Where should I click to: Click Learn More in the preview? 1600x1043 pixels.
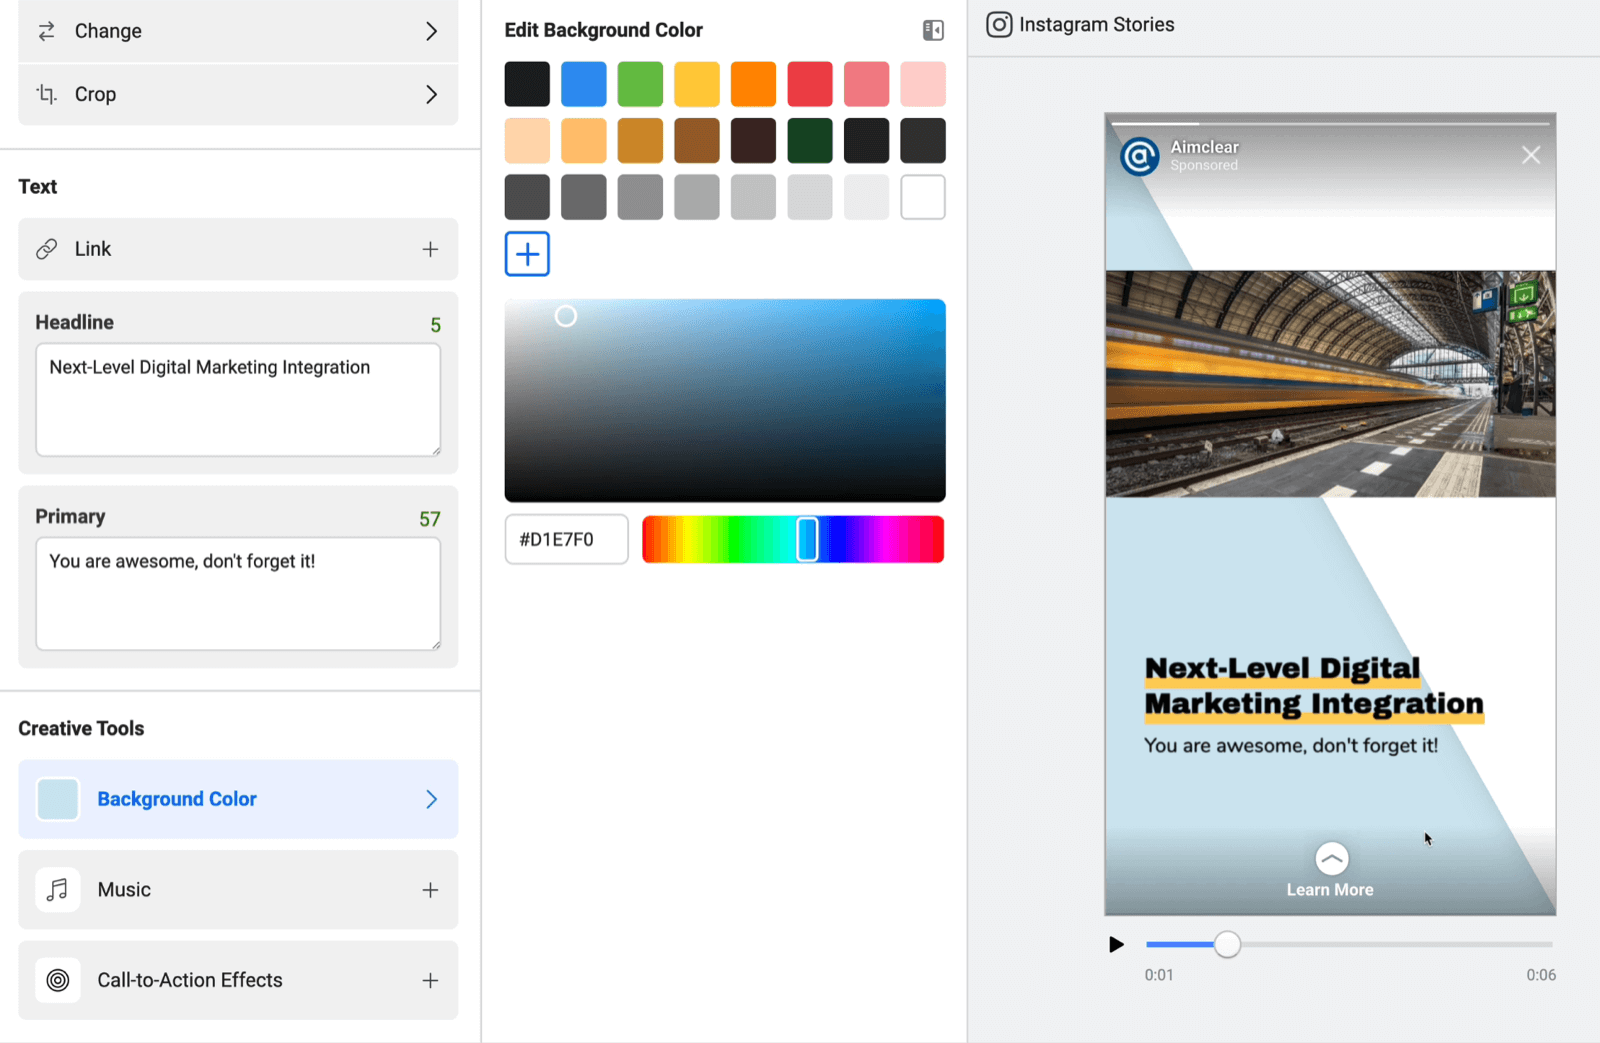click(1330, 890)
